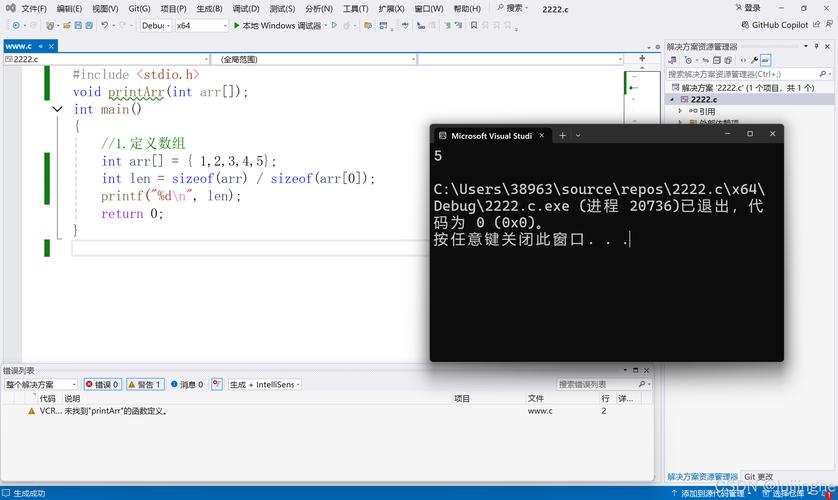The height and width of the screenshot is (500, 838).
Task: Click pending changes filter clock icon
Action: 688,60
